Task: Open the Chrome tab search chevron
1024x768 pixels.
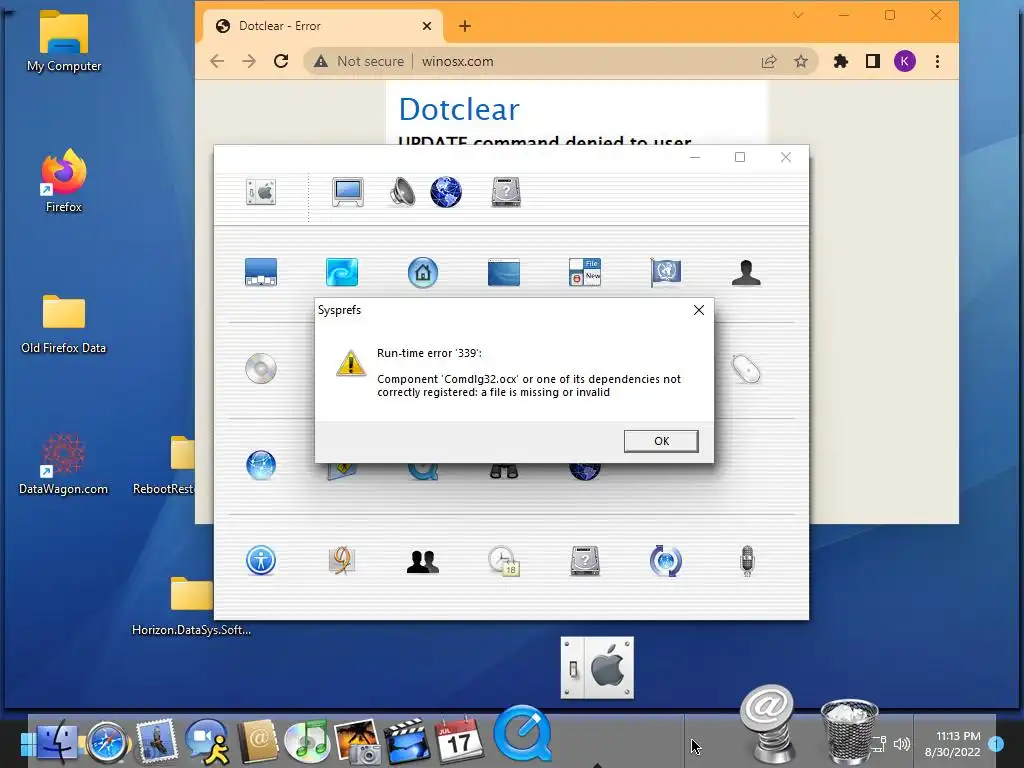Action: point(797,15)
